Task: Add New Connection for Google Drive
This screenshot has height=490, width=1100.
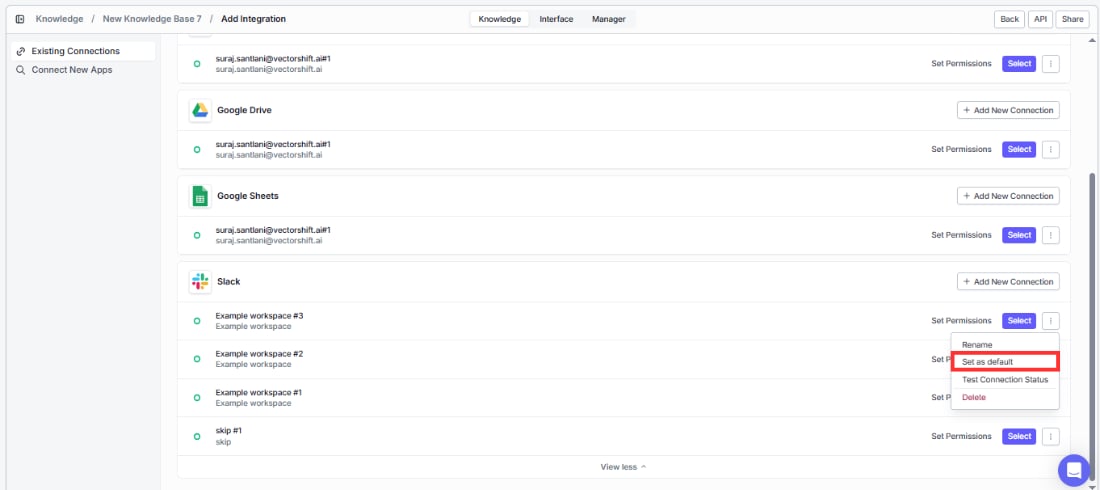Action: point(1008,110)
